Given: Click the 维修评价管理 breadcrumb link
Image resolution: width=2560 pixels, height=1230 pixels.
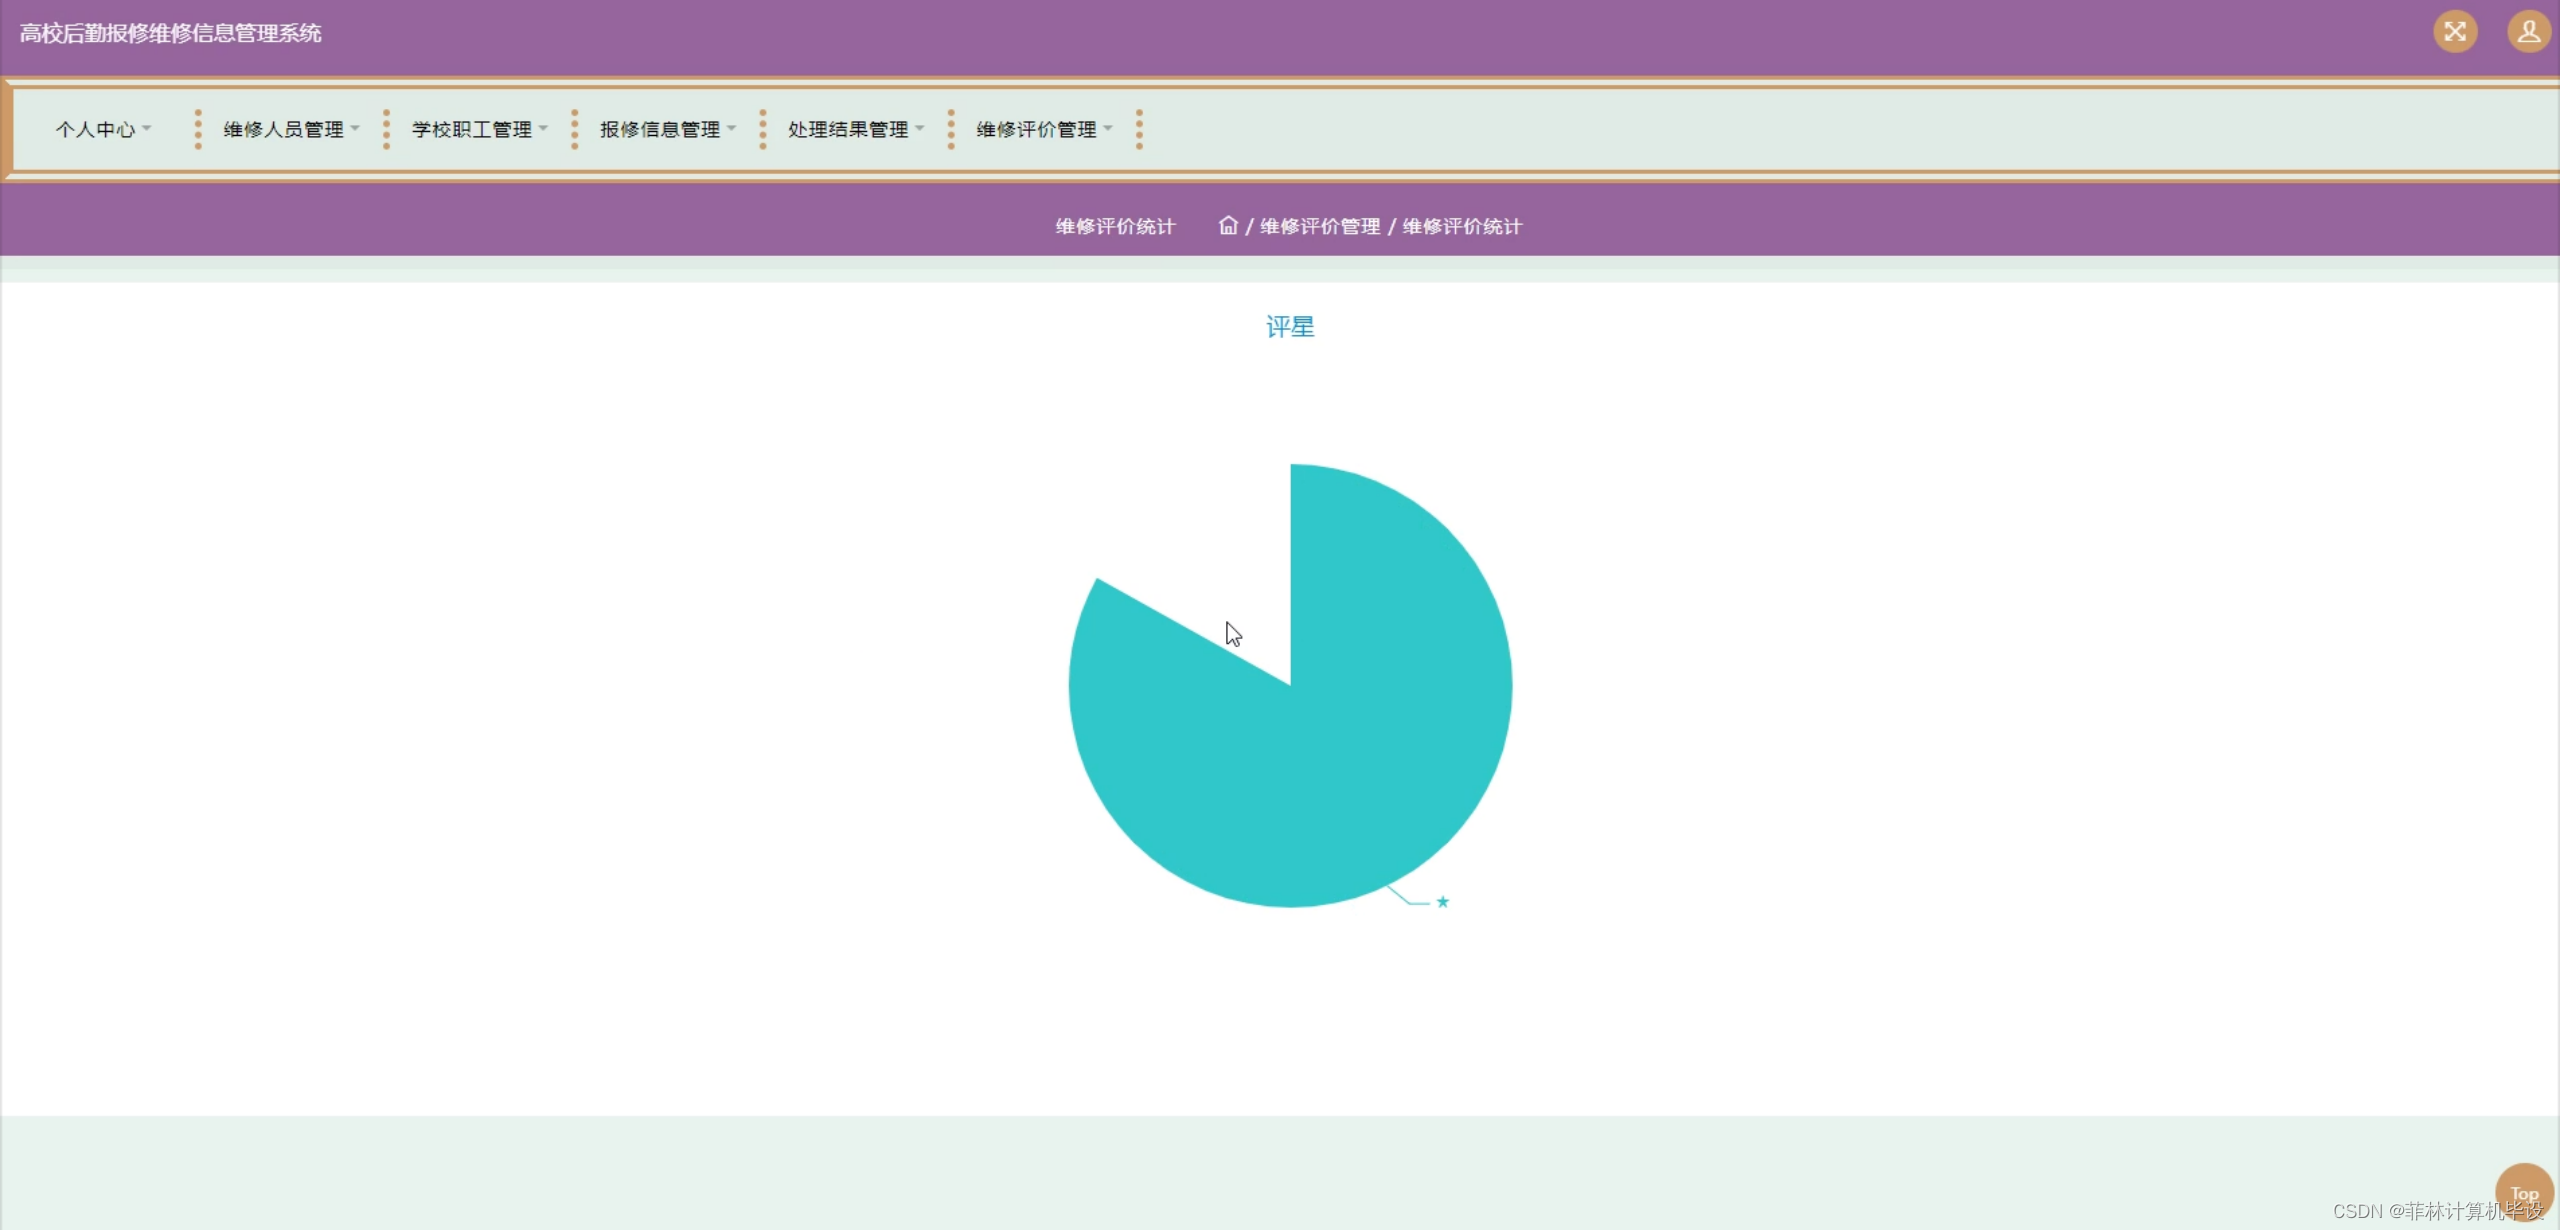Looking at the screenshot, I should tap(1320, 227).
